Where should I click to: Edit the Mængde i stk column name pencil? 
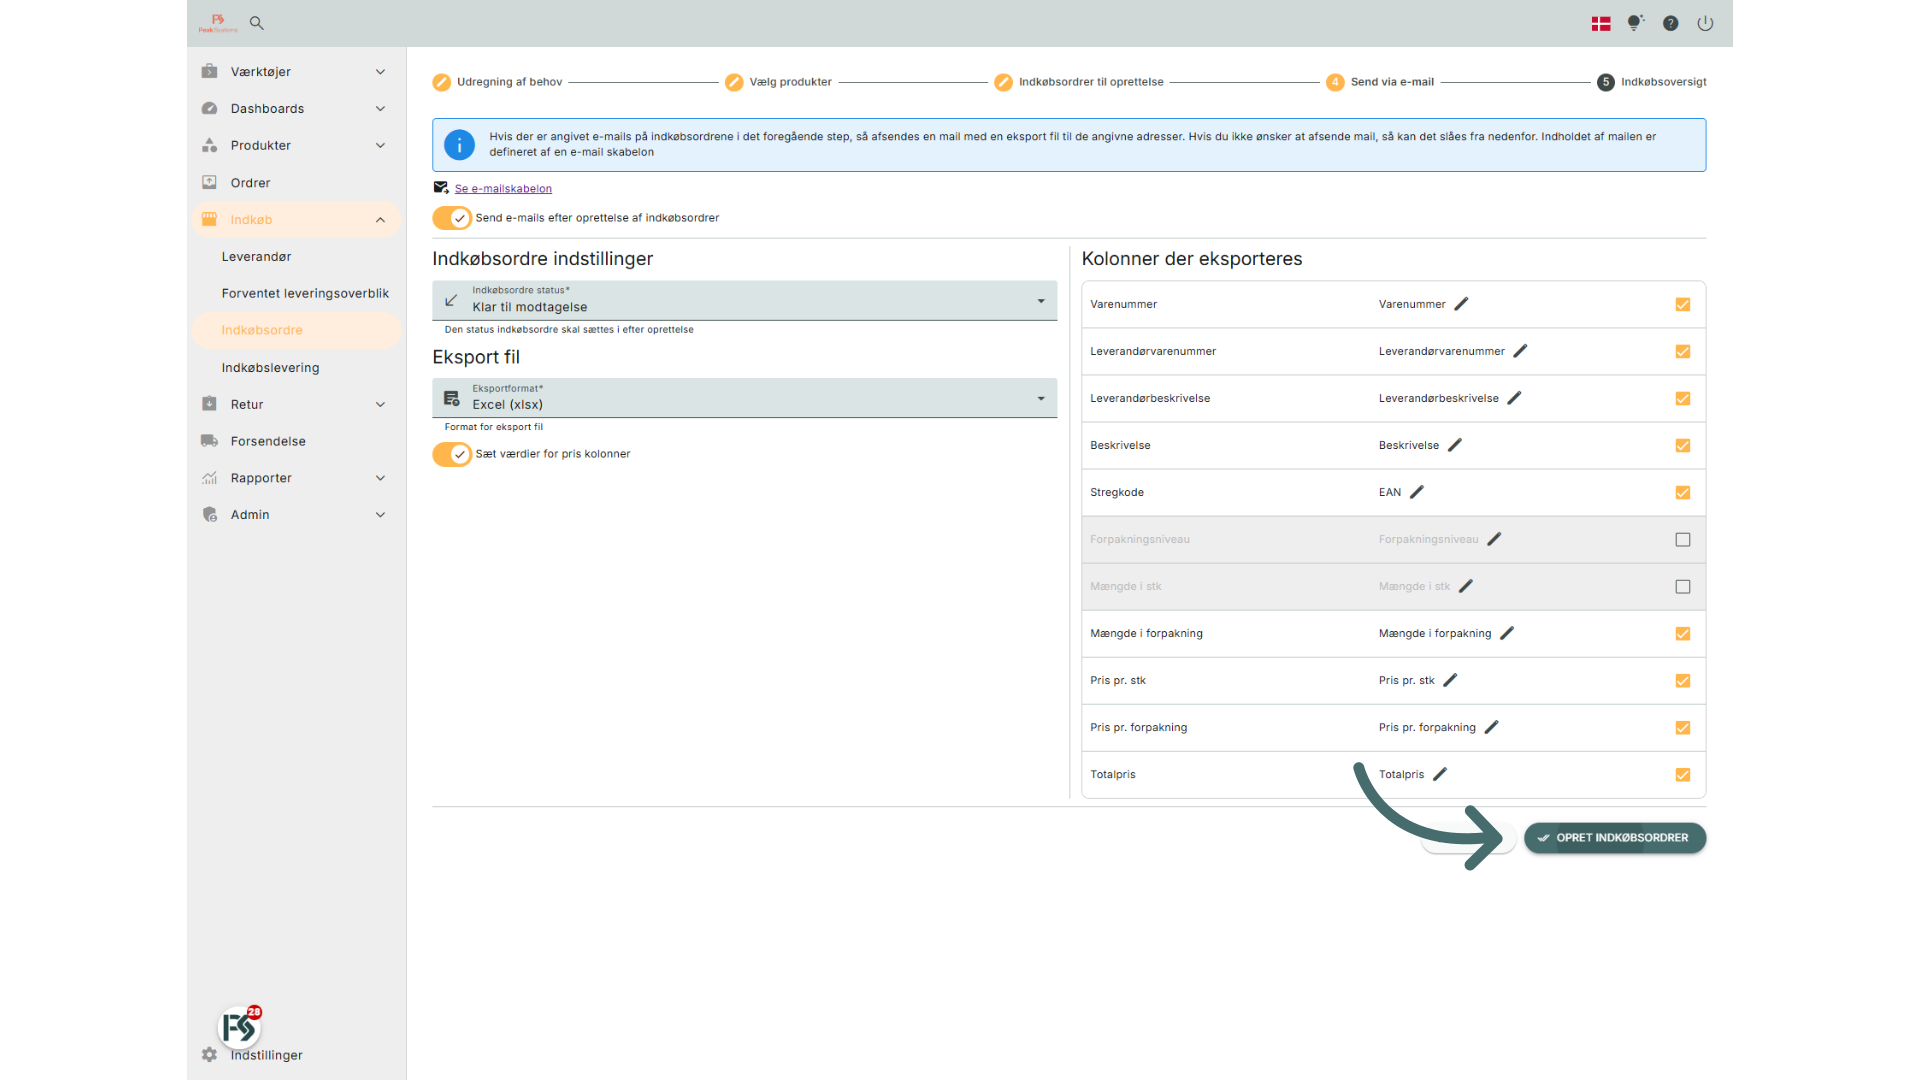pos(1466,586)
